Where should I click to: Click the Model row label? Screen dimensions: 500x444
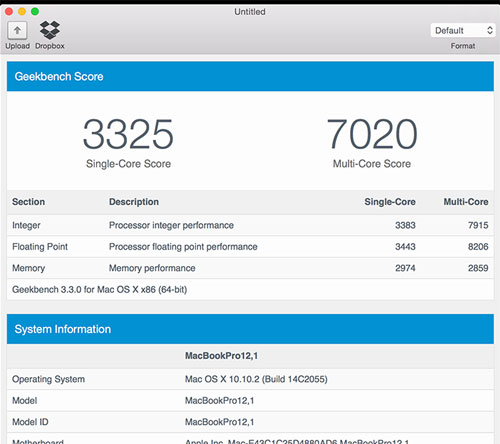[x=24, y=401]
